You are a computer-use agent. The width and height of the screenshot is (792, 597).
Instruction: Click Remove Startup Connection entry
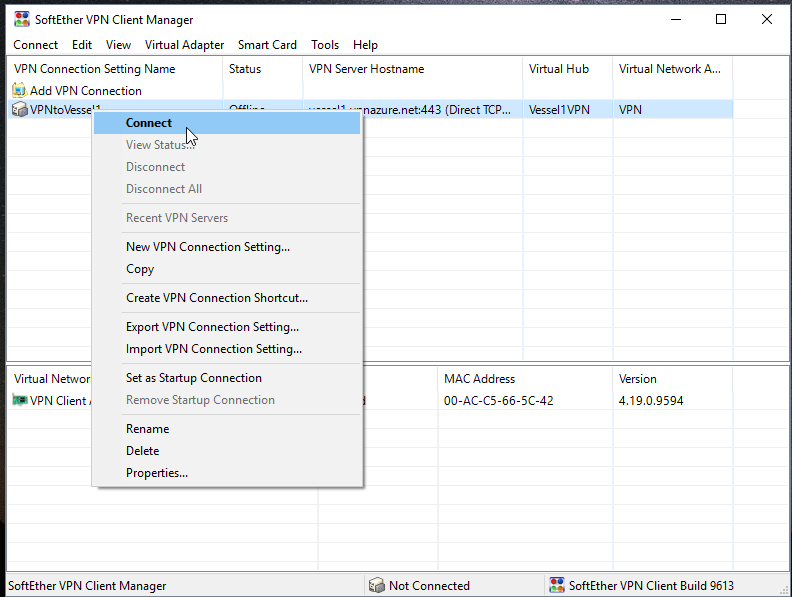point(227,400)
